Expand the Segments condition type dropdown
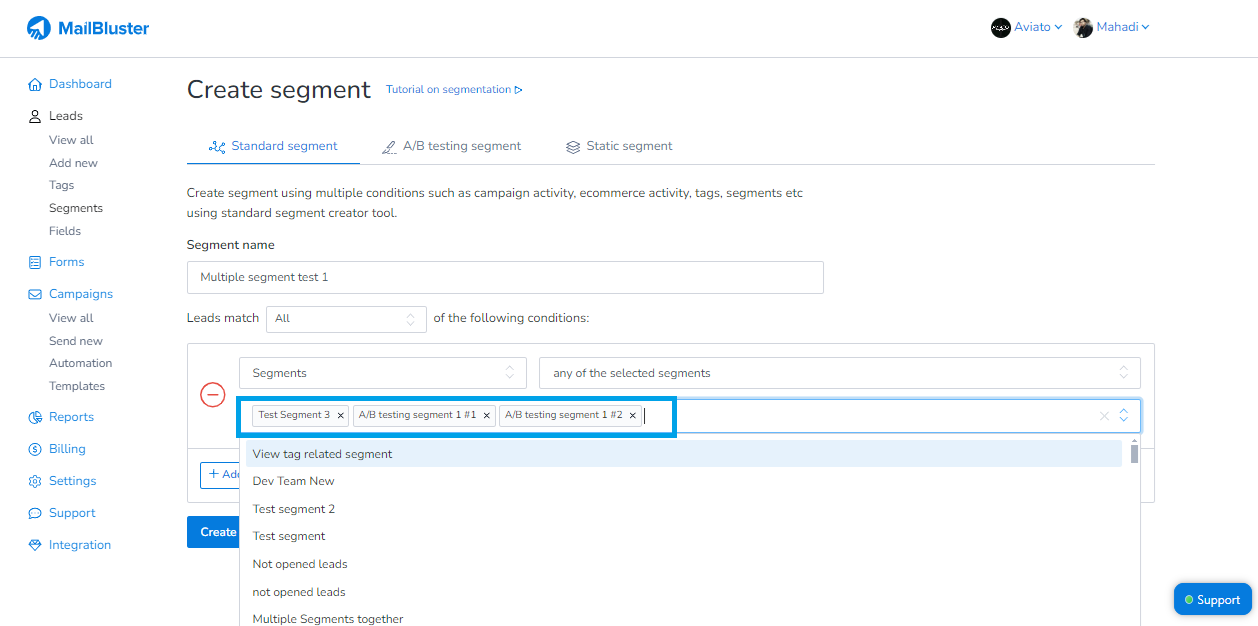 tap(381, 373)
